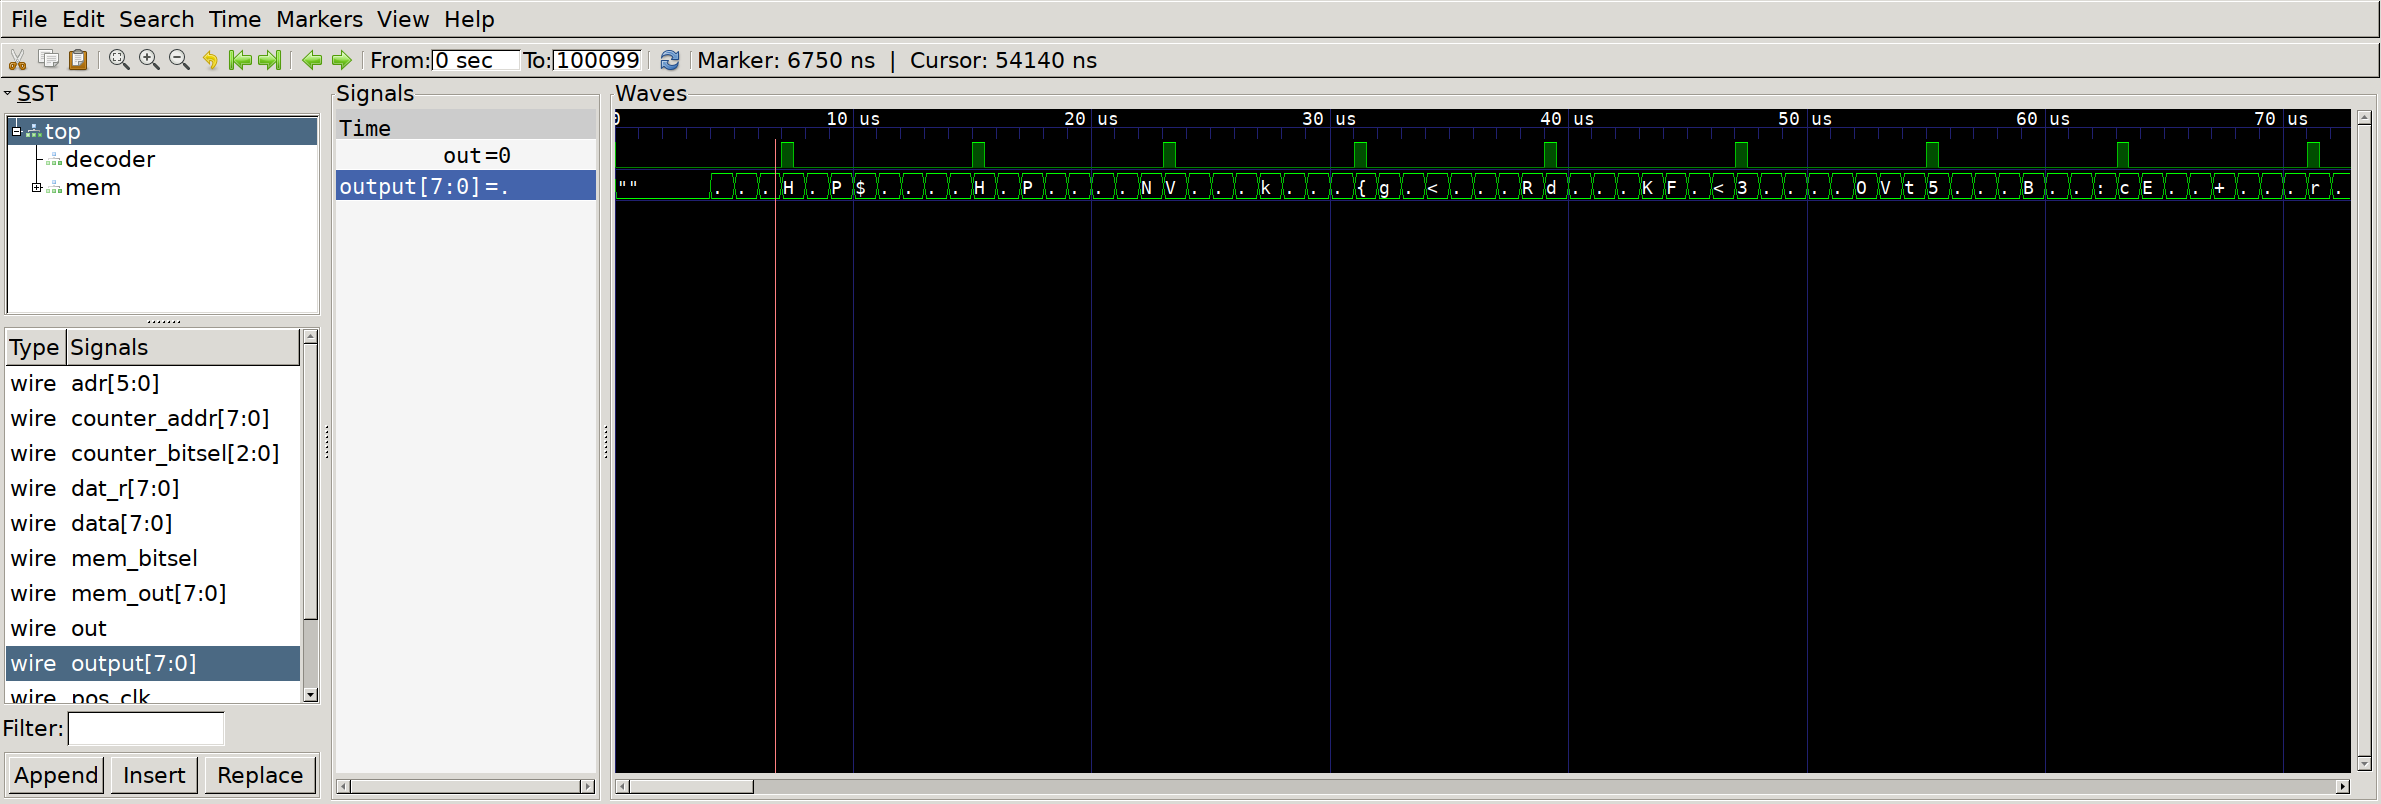Click the Cut scissors toolbar icon
2381x804 pixels.
[x=17, y=60]
